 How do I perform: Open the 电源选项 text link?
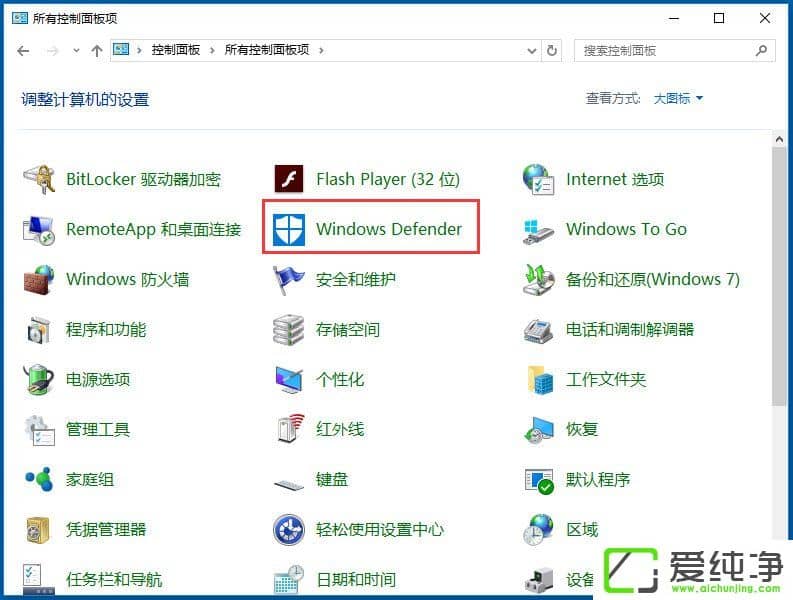coord(98,379)
